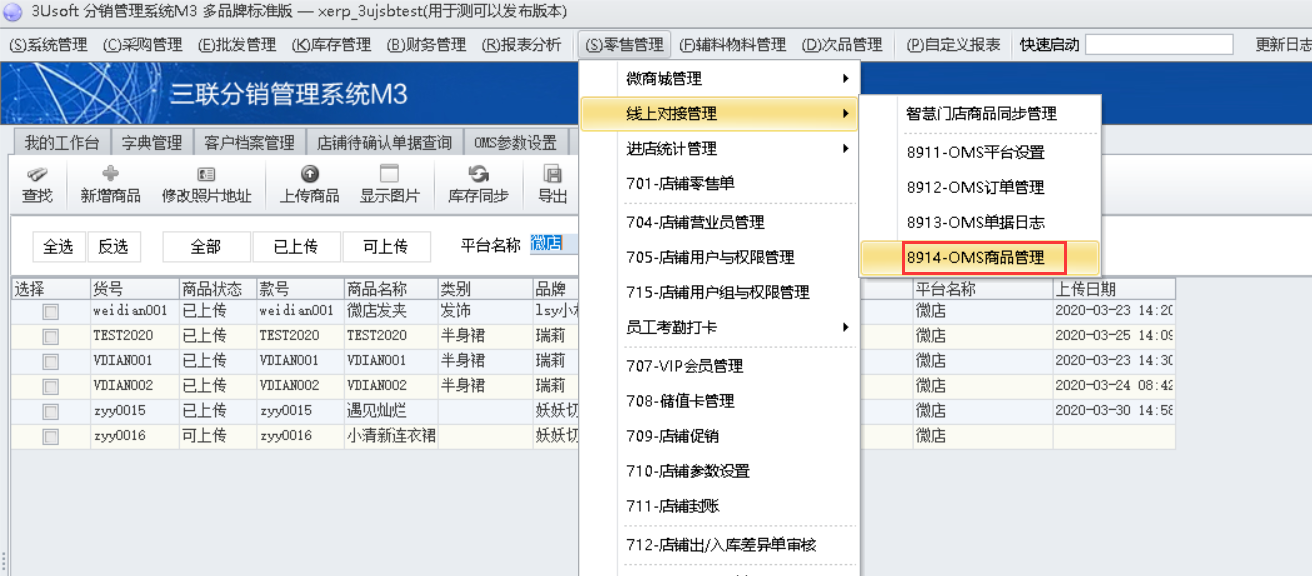Open the (F)辅料物料管理 menu
Image resolution: width=1312 pixels, height=576 pixels.
(732, 45)
